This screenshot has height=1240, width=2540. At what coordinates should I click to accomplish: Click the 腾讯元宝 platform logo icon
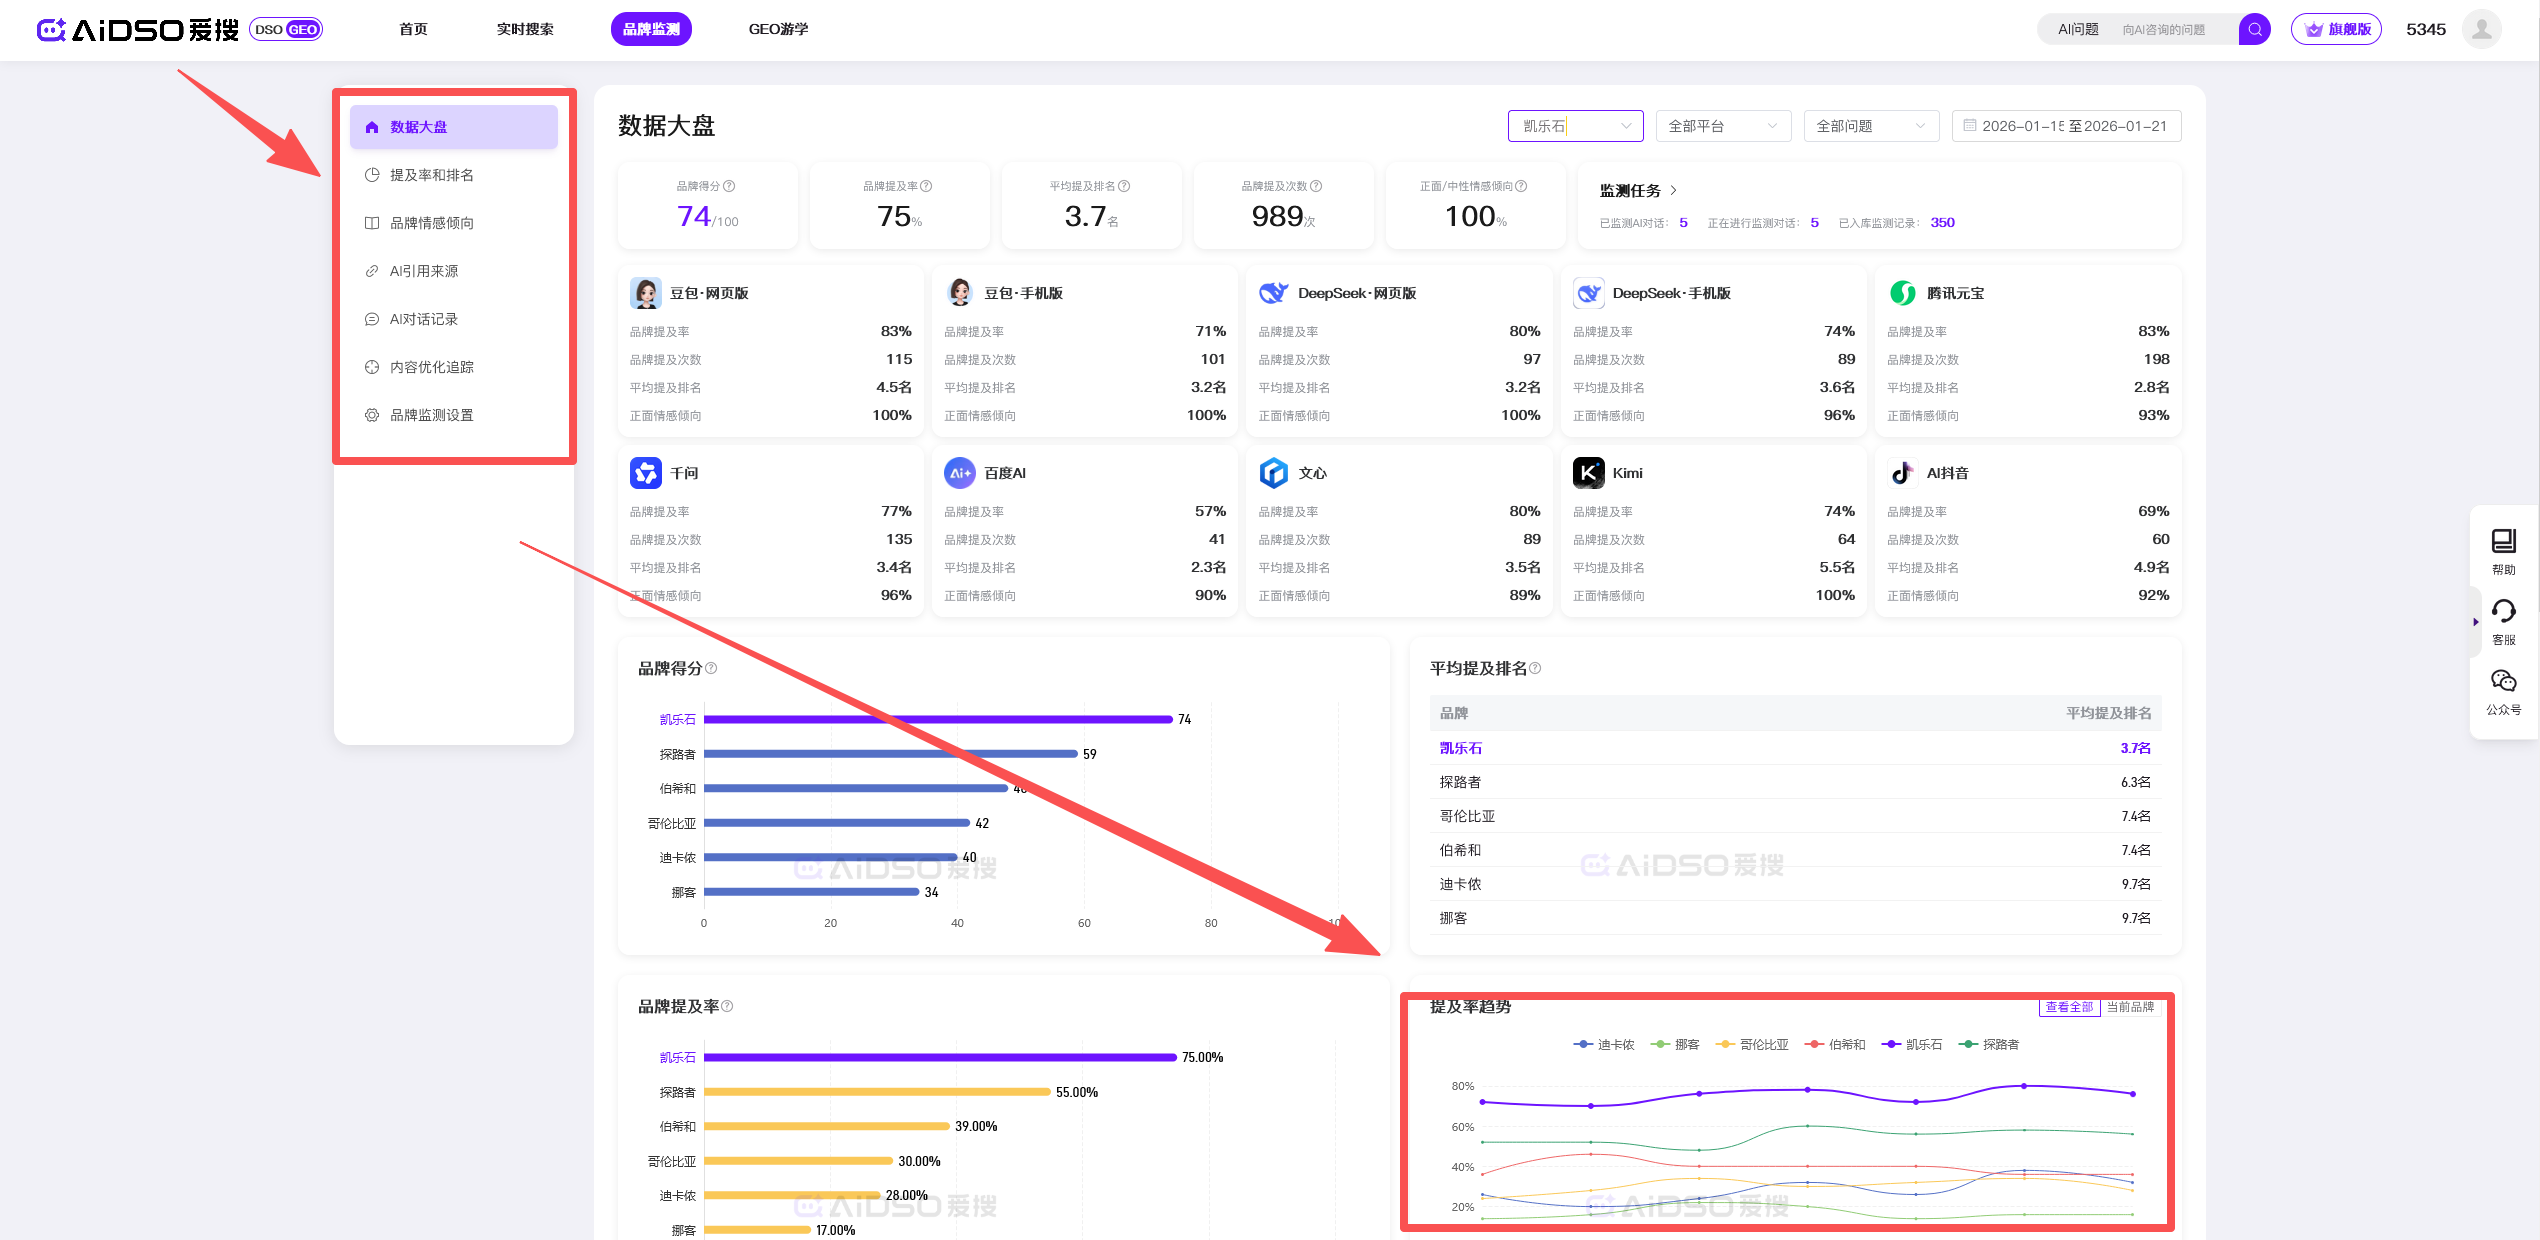click(x=1902, y=293)
